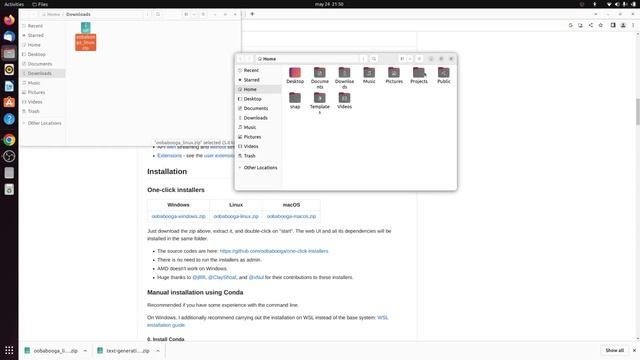The height and width of the screenshot is (360, 640).
Task: Open the browser profile icon
Action: 623,25
